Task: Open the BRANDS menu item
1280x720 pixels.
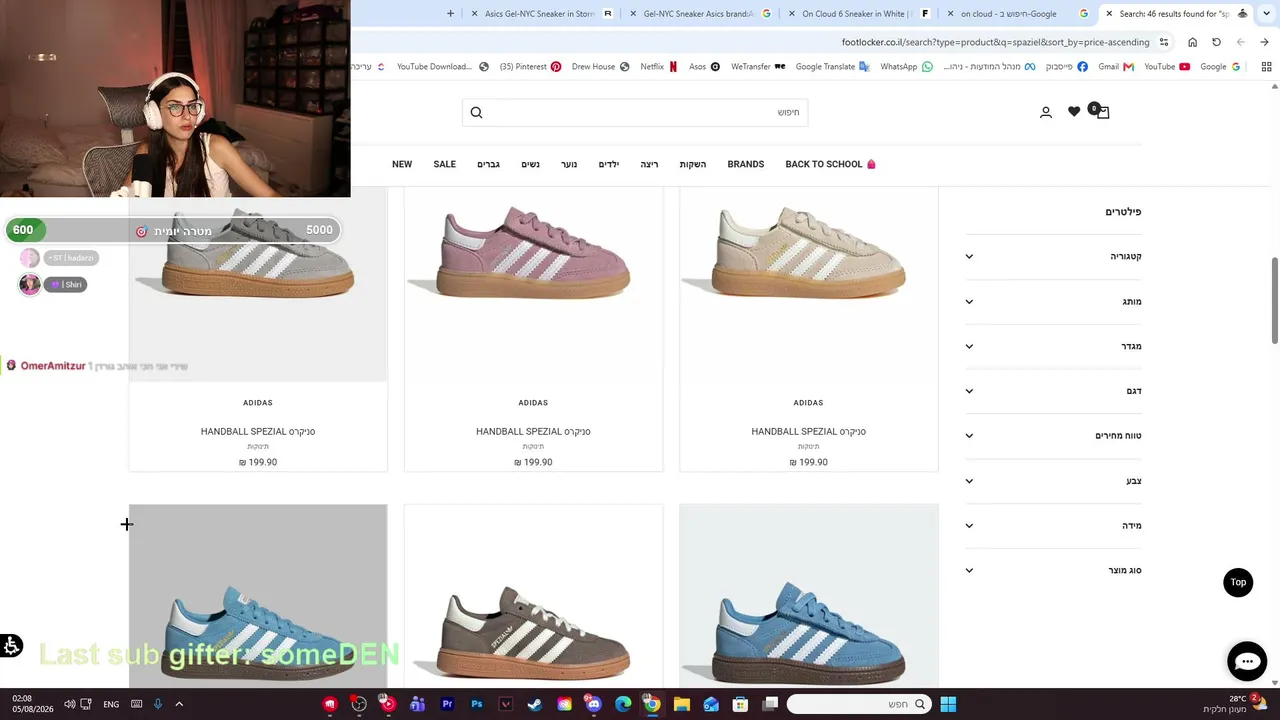Action: click(x=746, y=164)
